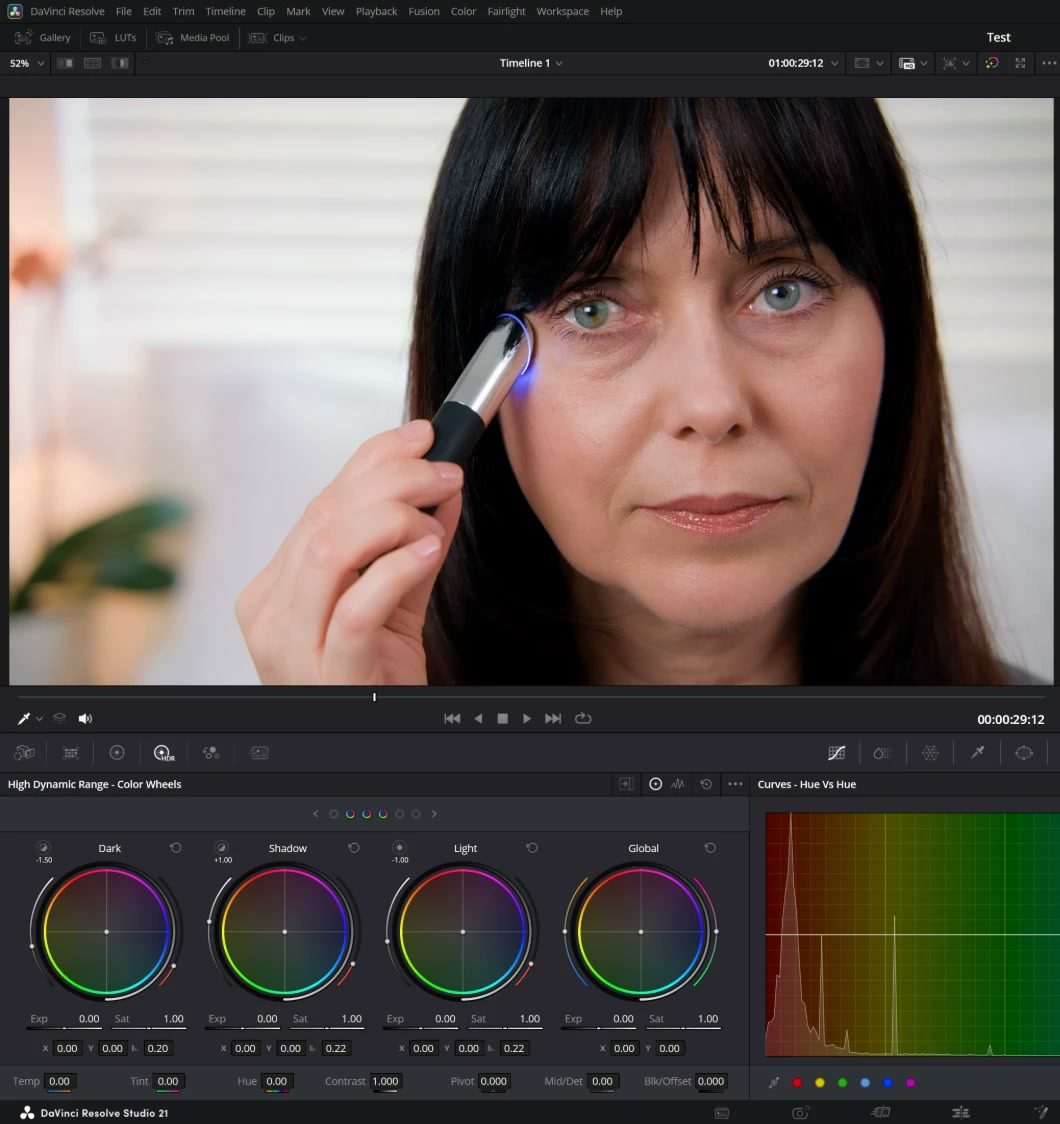Open the primary Color Wheels palette
The height and width of the screenshot is (1124, 1060).
(117, 753)
